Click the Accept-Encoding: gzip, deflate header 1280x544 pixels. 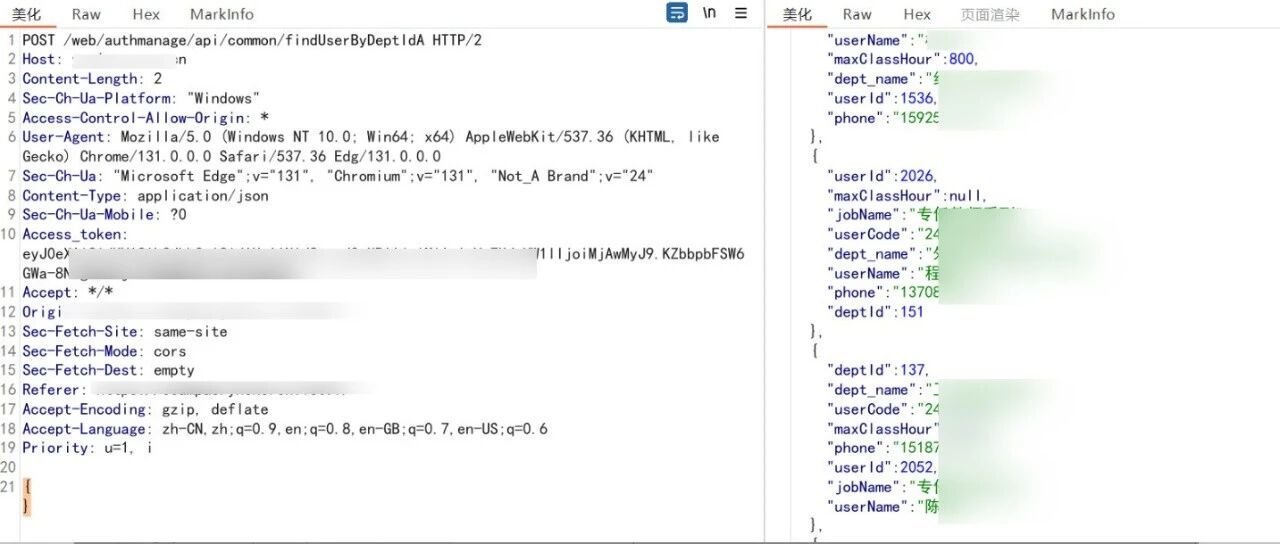click(146, 410)
